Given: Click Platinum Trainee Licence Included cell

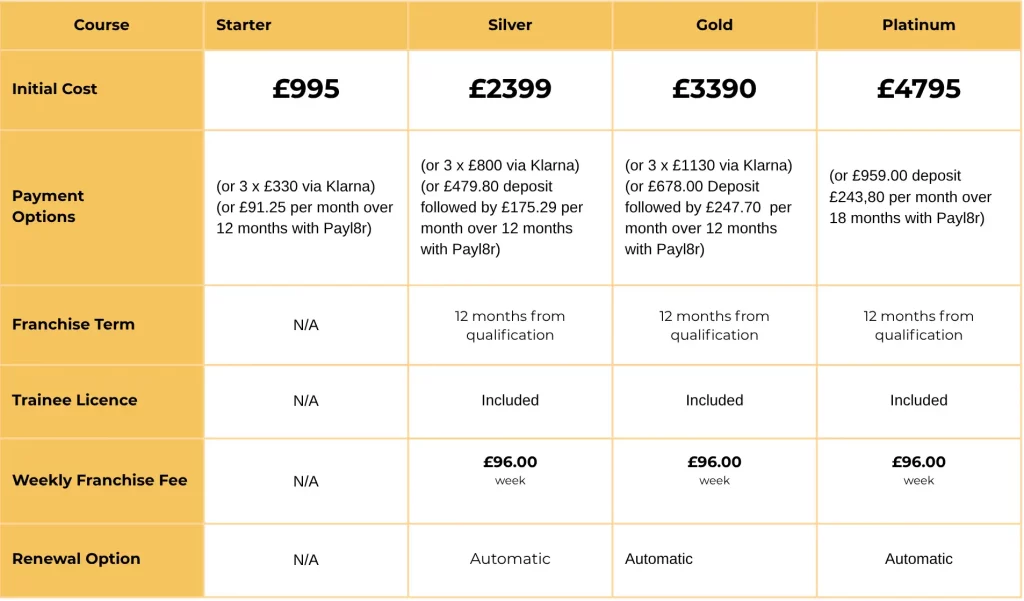Looking at the screenshot, I should coord(918,400).
